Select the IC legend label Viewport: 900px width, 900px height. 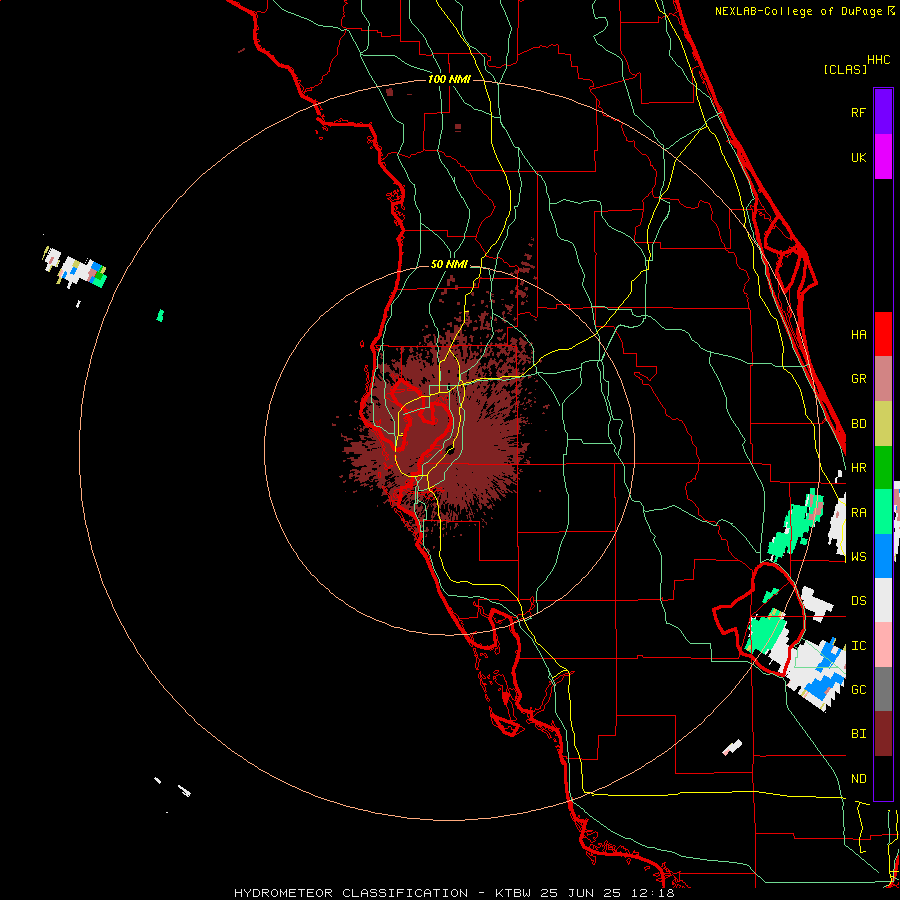pyautogui.click(x=858, y=646)
